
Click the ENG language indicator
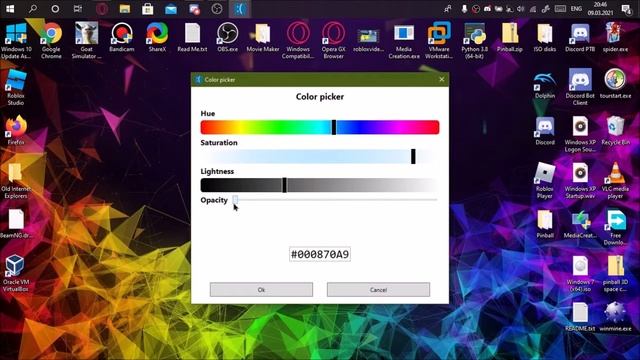pyautogui.click(x=576, y=9)
